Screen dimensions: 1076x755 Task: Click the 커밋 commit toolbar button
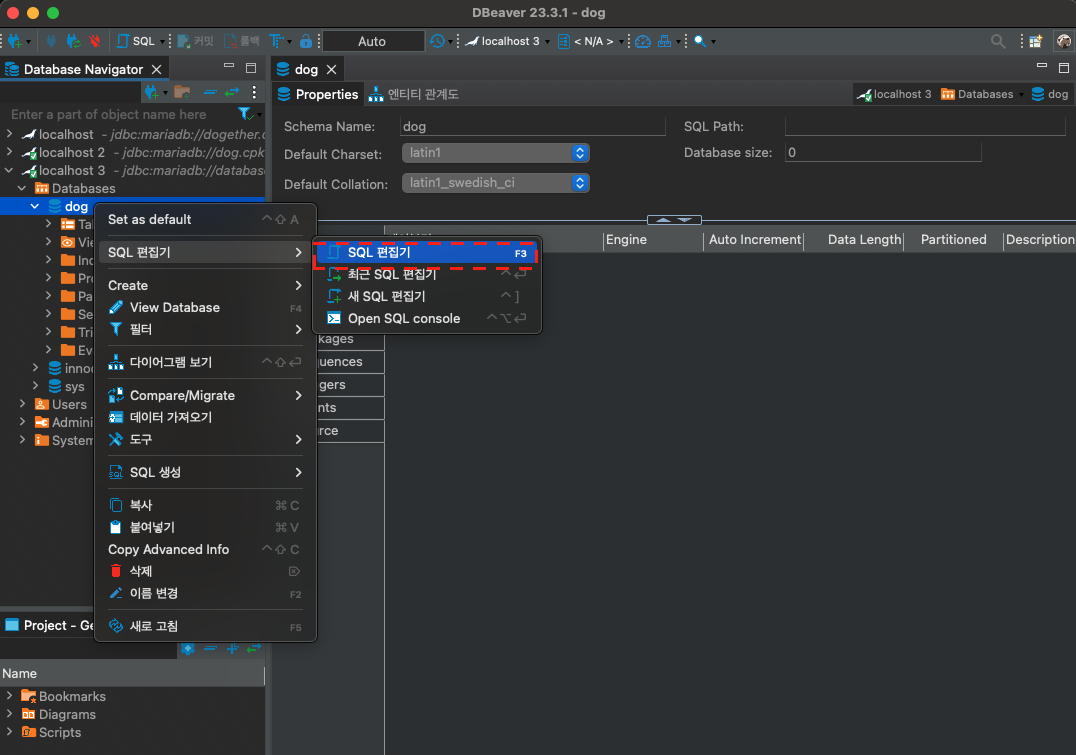click(x=196, y=41)
